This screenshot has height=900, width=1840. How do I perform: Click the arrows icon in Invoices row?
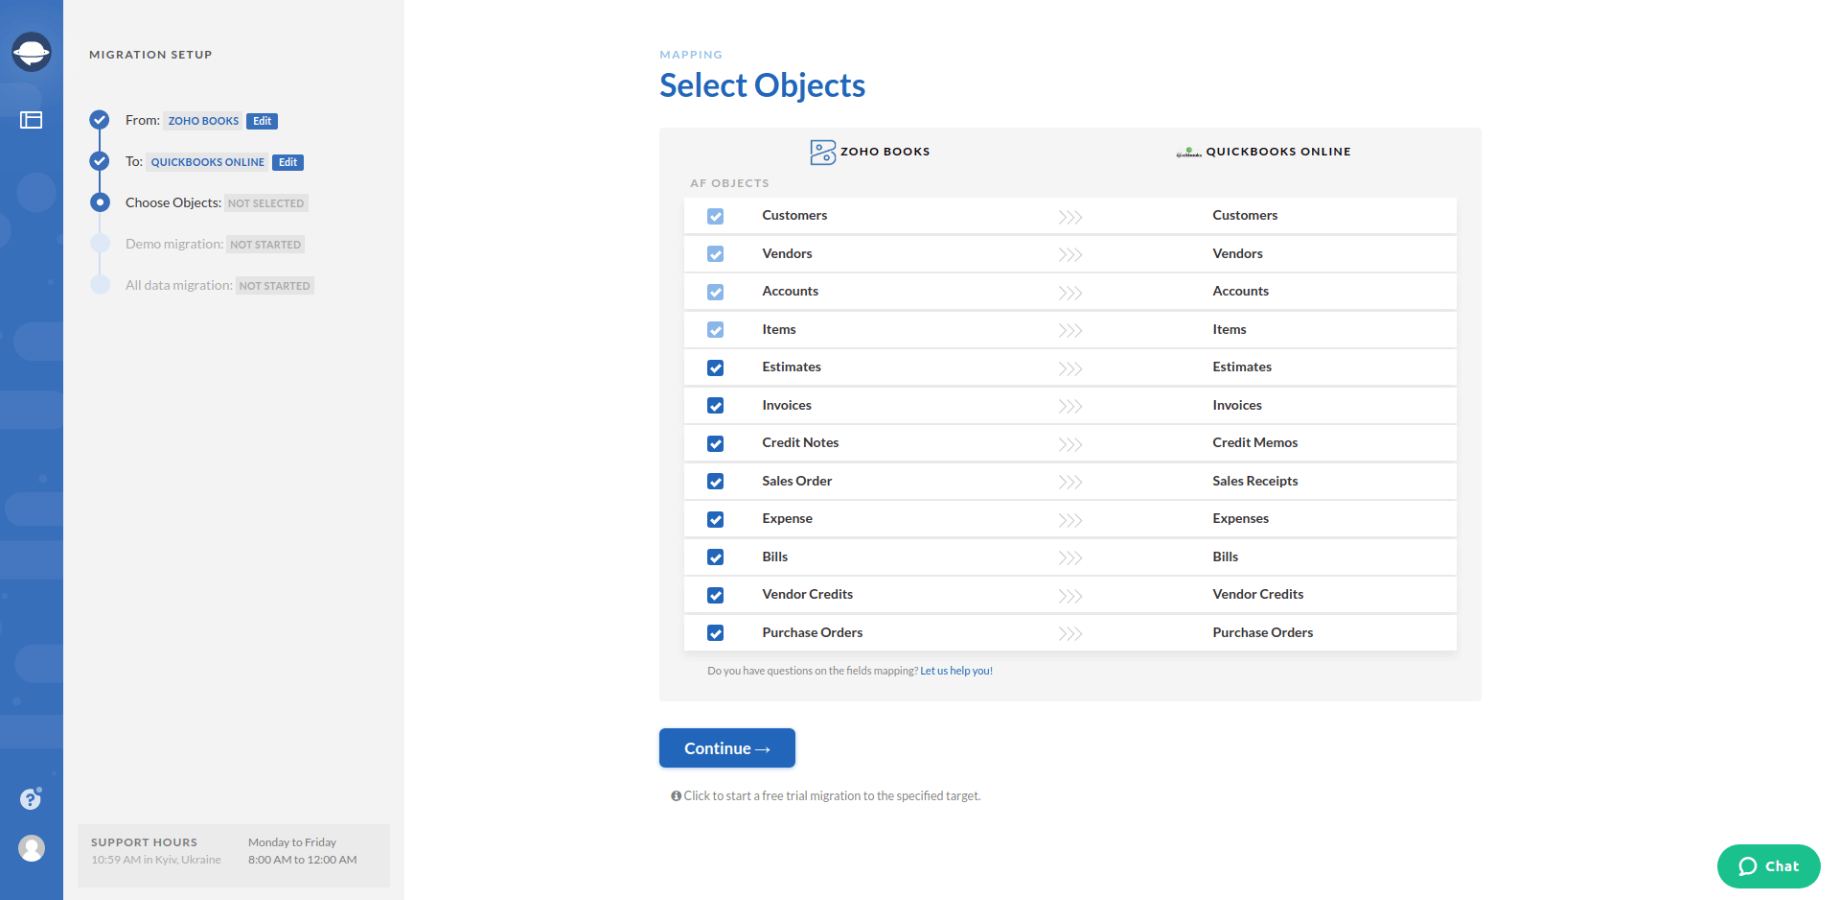click(1070, 406)
